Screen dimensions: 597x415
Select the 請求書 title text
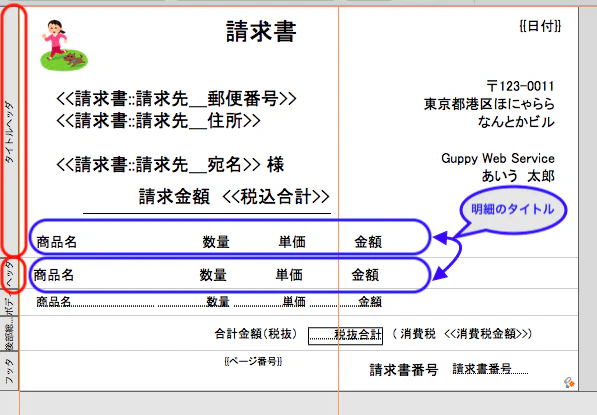(261, 32)
